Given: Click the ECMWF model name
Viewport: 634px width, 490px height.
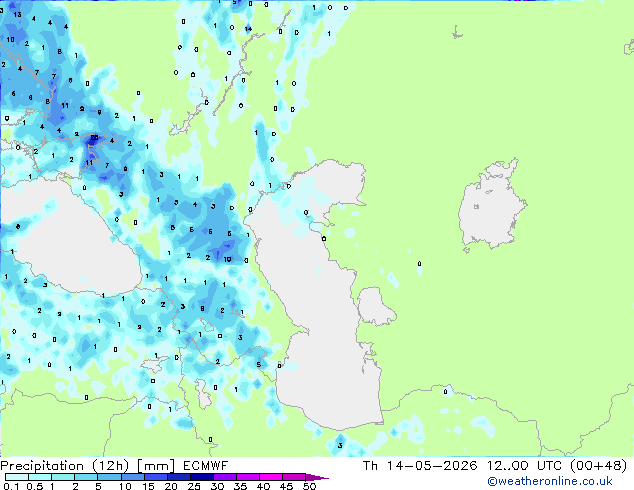Looking at the screenshot, I should [x=206, y=466].
